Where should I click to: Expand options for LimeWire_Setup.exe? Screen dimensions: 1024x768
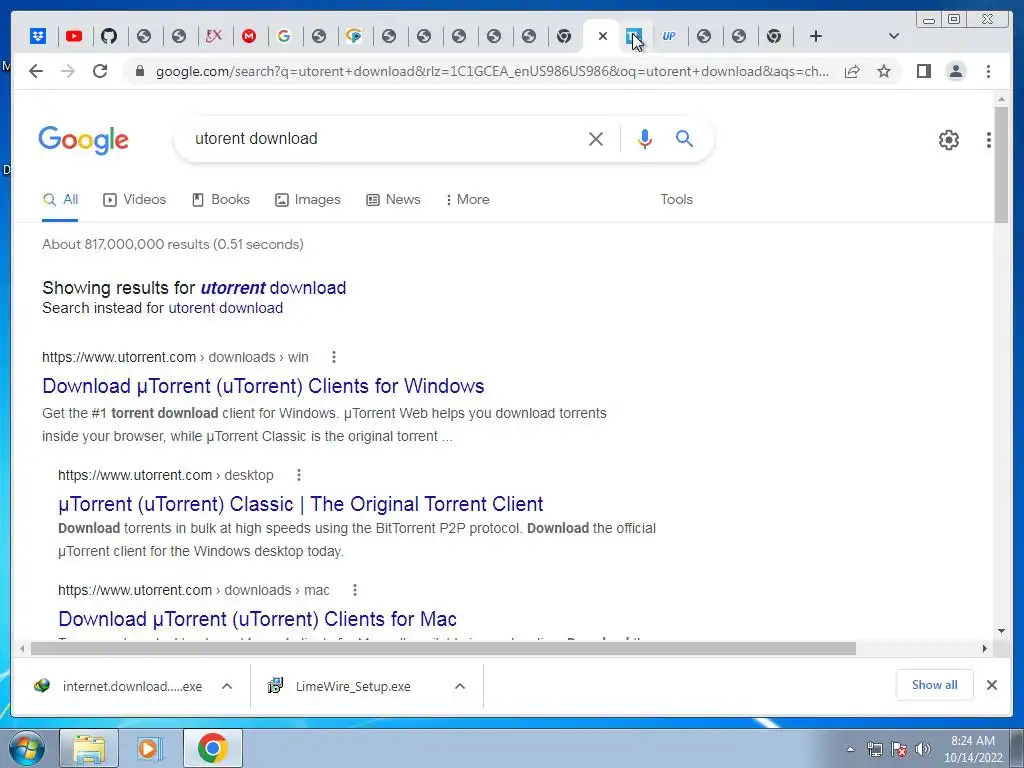(x=460, y=686)
